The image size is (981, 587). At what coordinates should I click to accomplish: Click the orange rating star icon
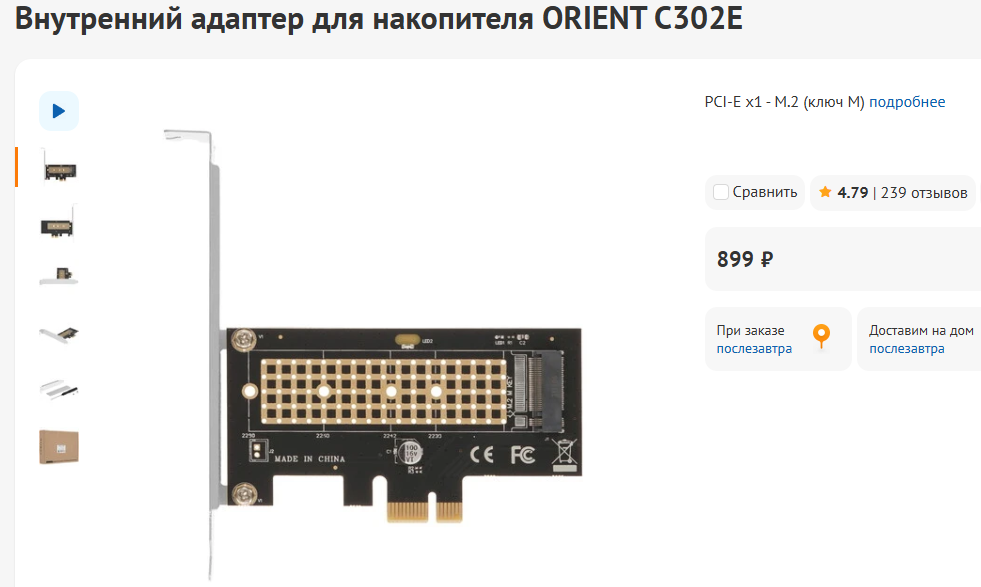(825, 191)
